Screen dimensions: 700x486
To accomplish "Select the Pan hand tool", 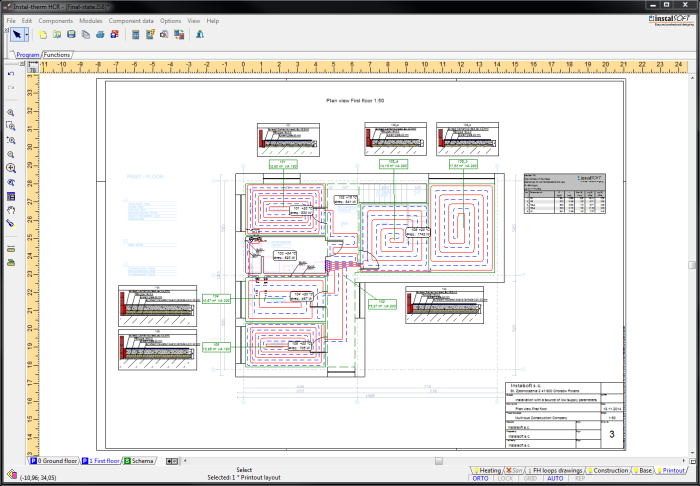I will (11, 211).
